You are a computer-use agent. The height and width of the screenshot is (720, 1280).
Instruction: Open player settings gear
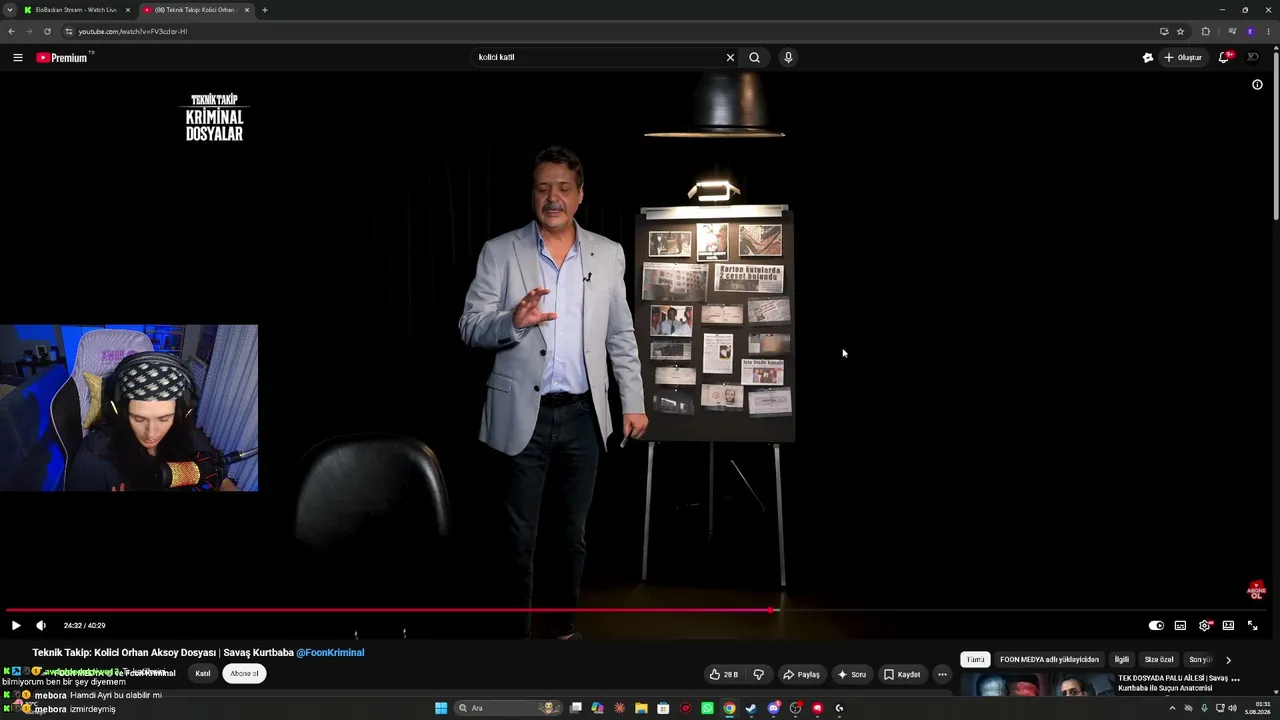click(1204, 625)
